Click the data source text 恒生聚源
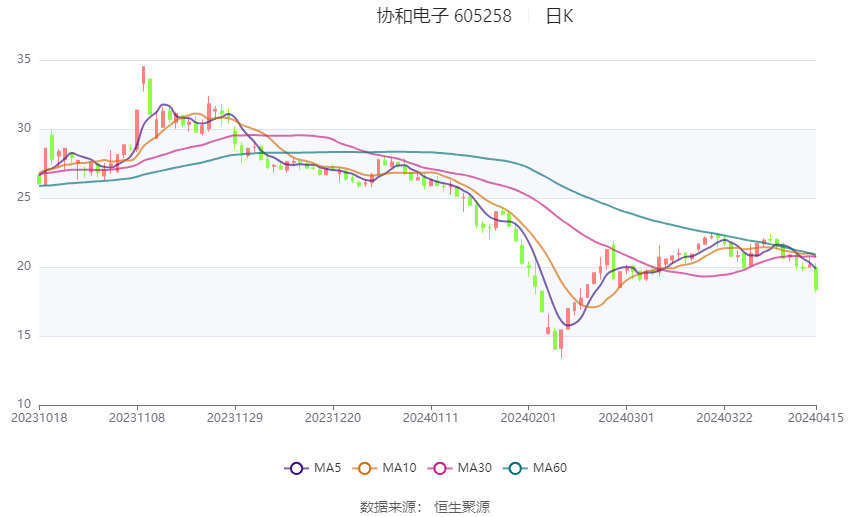The width and height of the screenshot is (850, 517). [462, 507]
